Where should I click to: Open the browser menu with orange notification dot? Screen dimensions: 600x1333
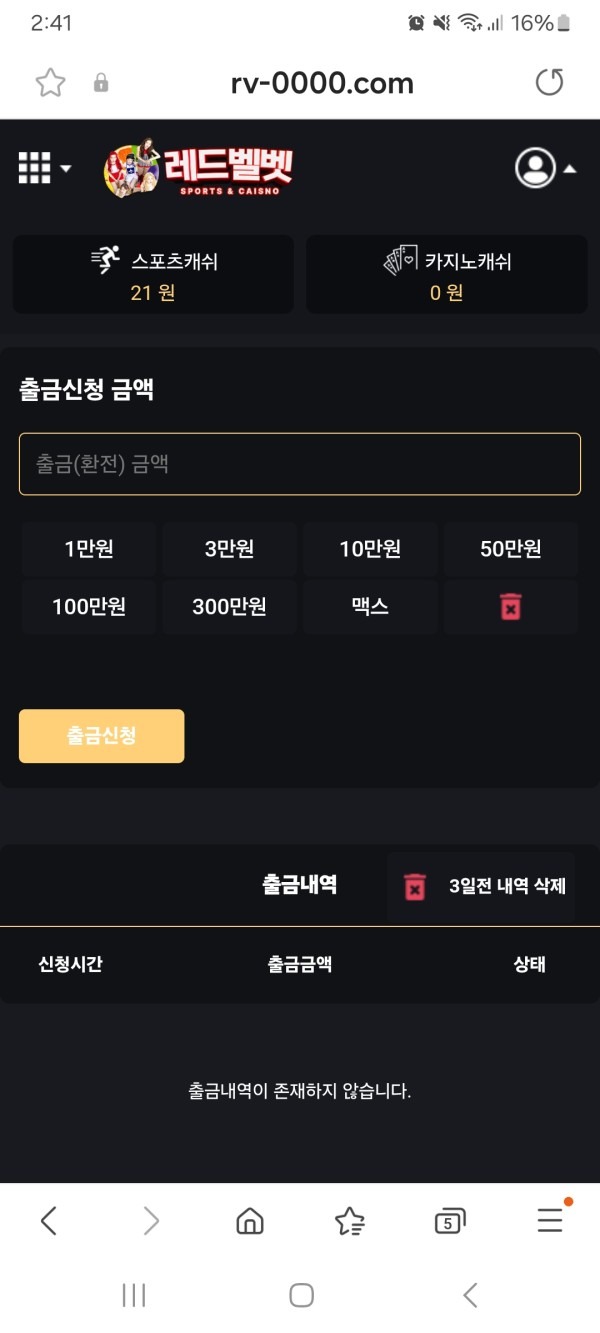[549, 1220]
